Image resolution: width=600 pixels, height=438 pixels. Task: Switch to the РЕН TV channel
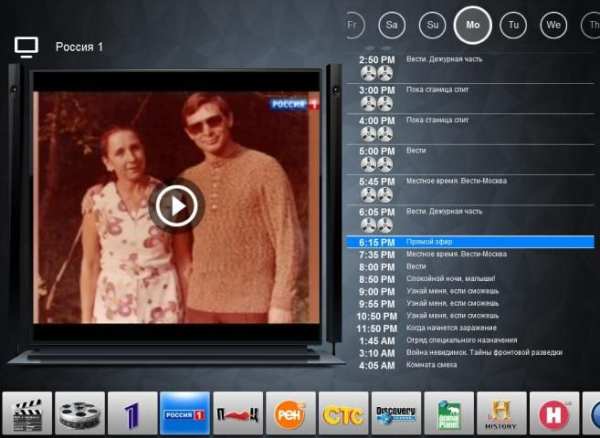(291, 413)
